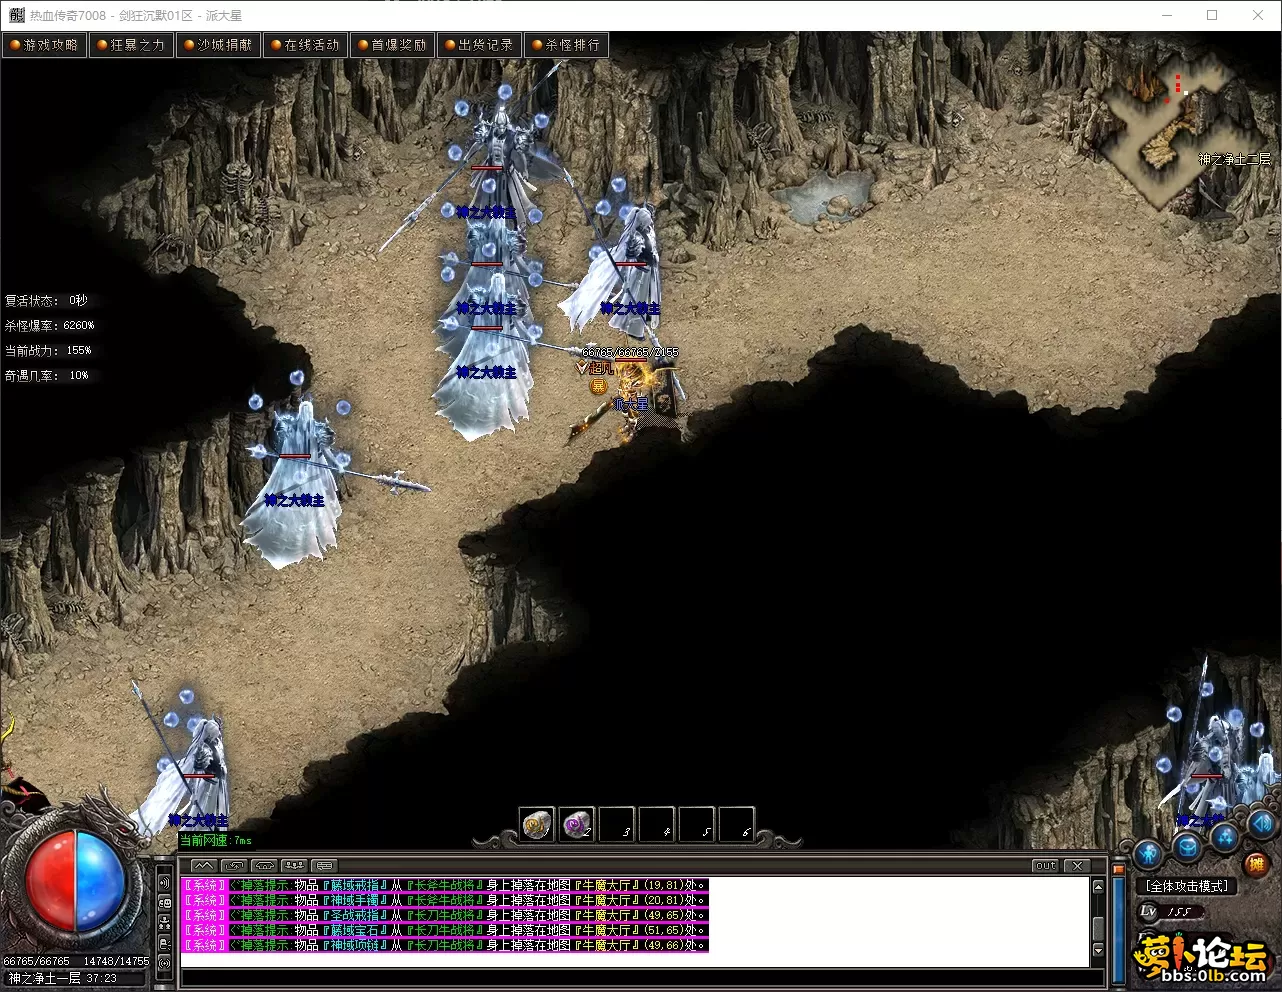The height and width of the screenshot is (992, 1282).
Task: Select empty hotbar slot 3
Action: click(617, 825)
